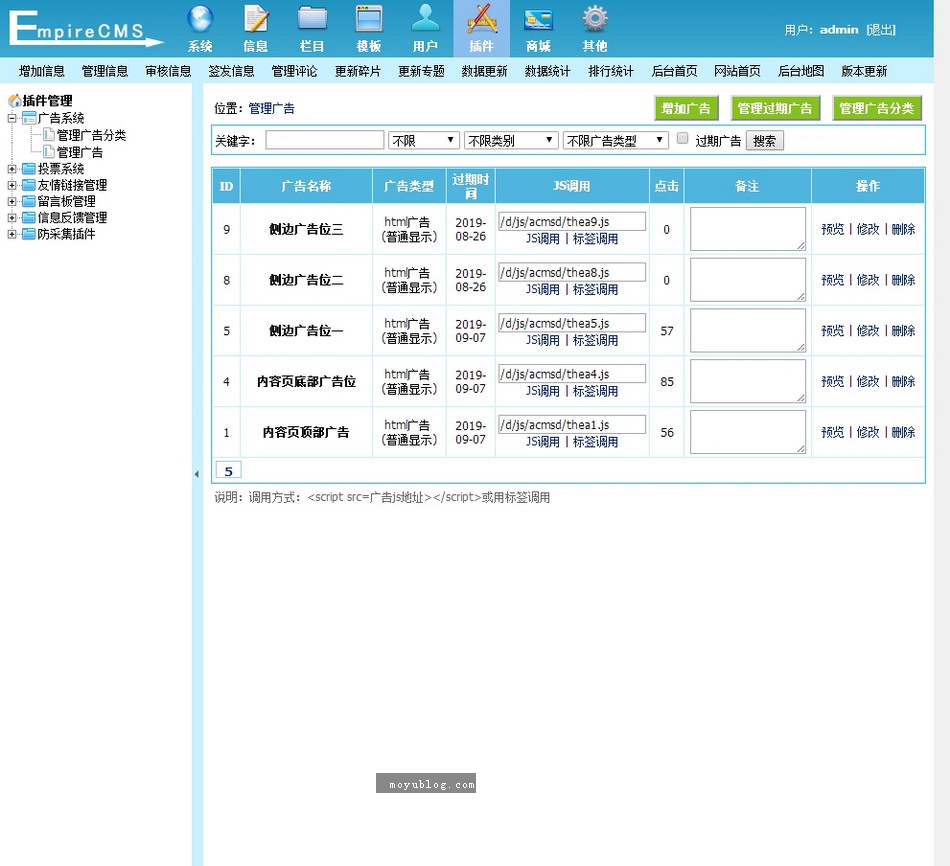Click the 增加广告 button
Viewport: 950px width, 866px height.
686,108
